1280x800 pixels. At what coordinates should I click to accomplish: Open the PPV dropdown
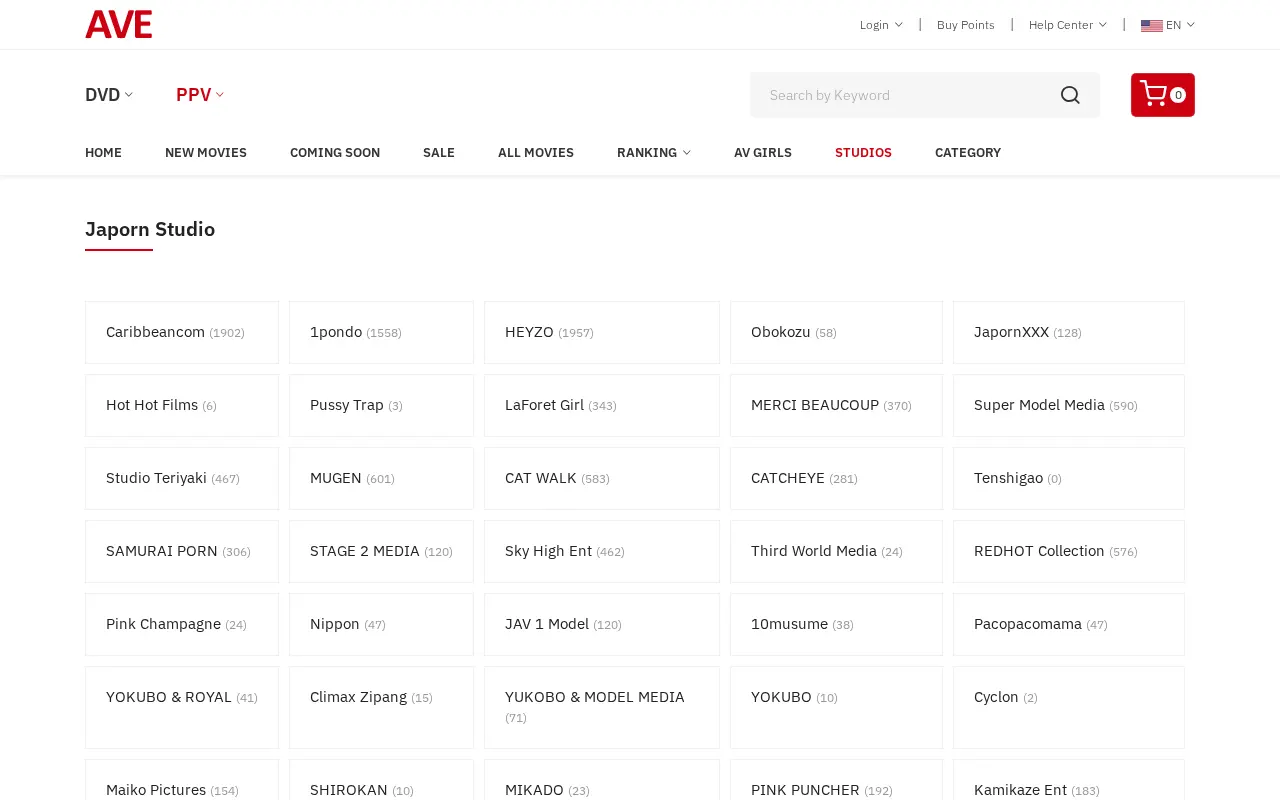pyautogui.click(x=200, y=95)
